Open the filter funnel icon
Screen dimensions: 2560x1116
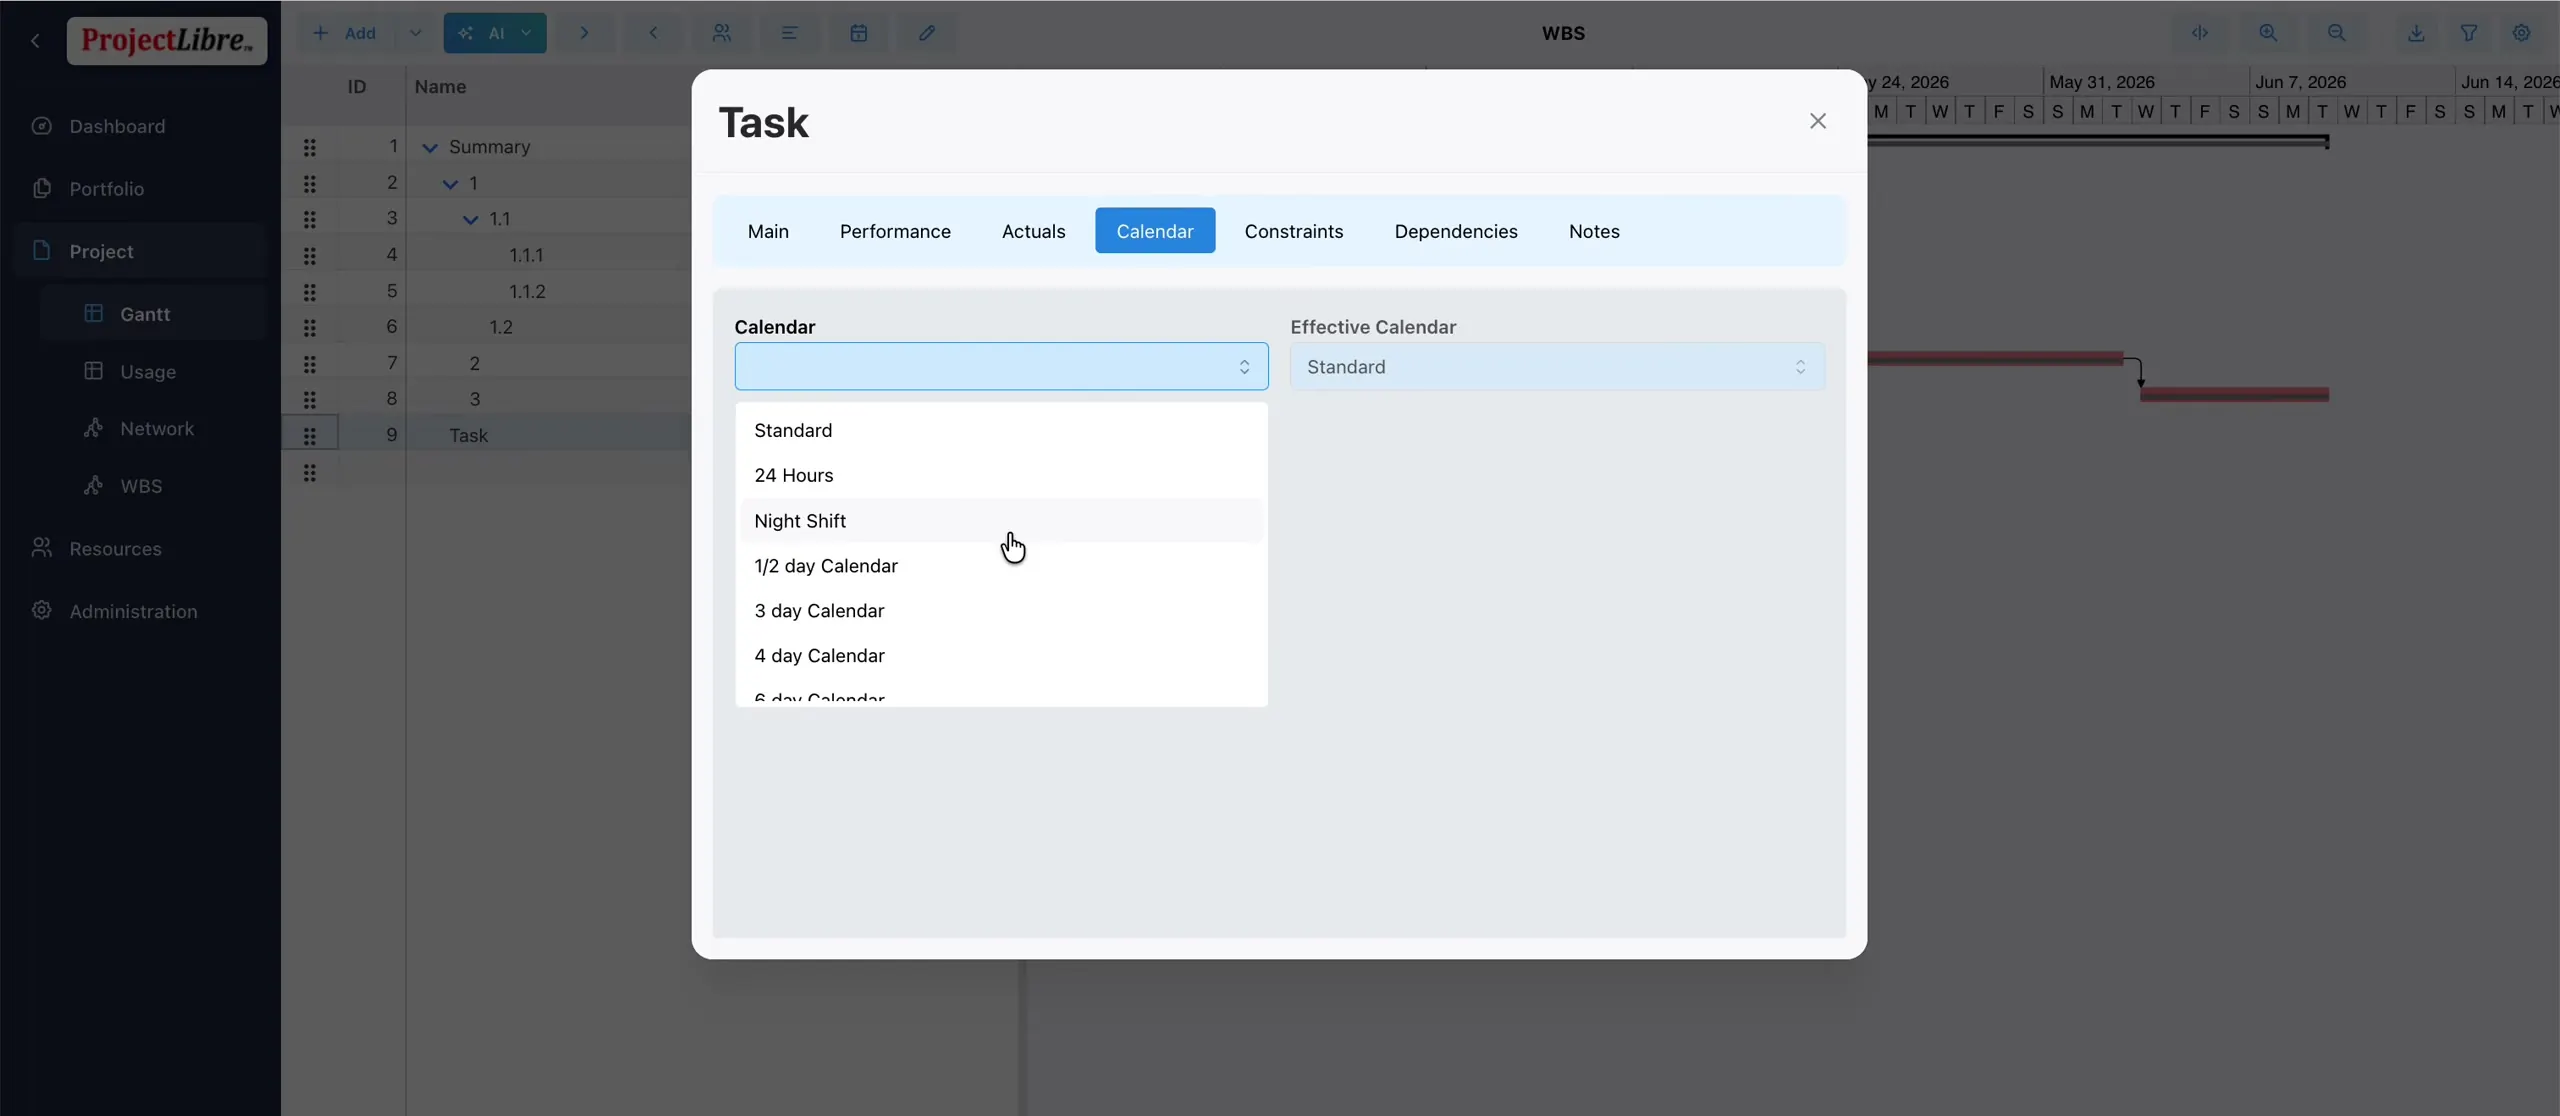point(2469,33)
